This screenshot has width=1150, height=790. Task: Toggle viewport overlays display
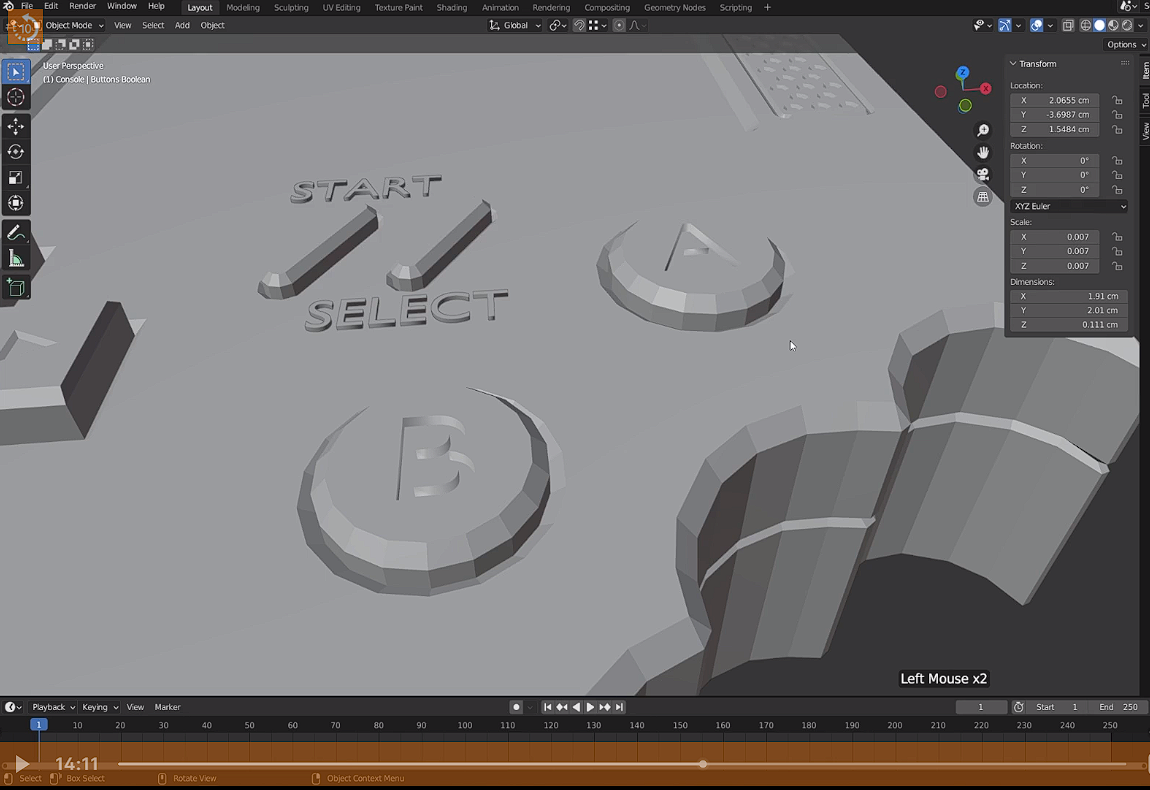tap(1036, 25)
